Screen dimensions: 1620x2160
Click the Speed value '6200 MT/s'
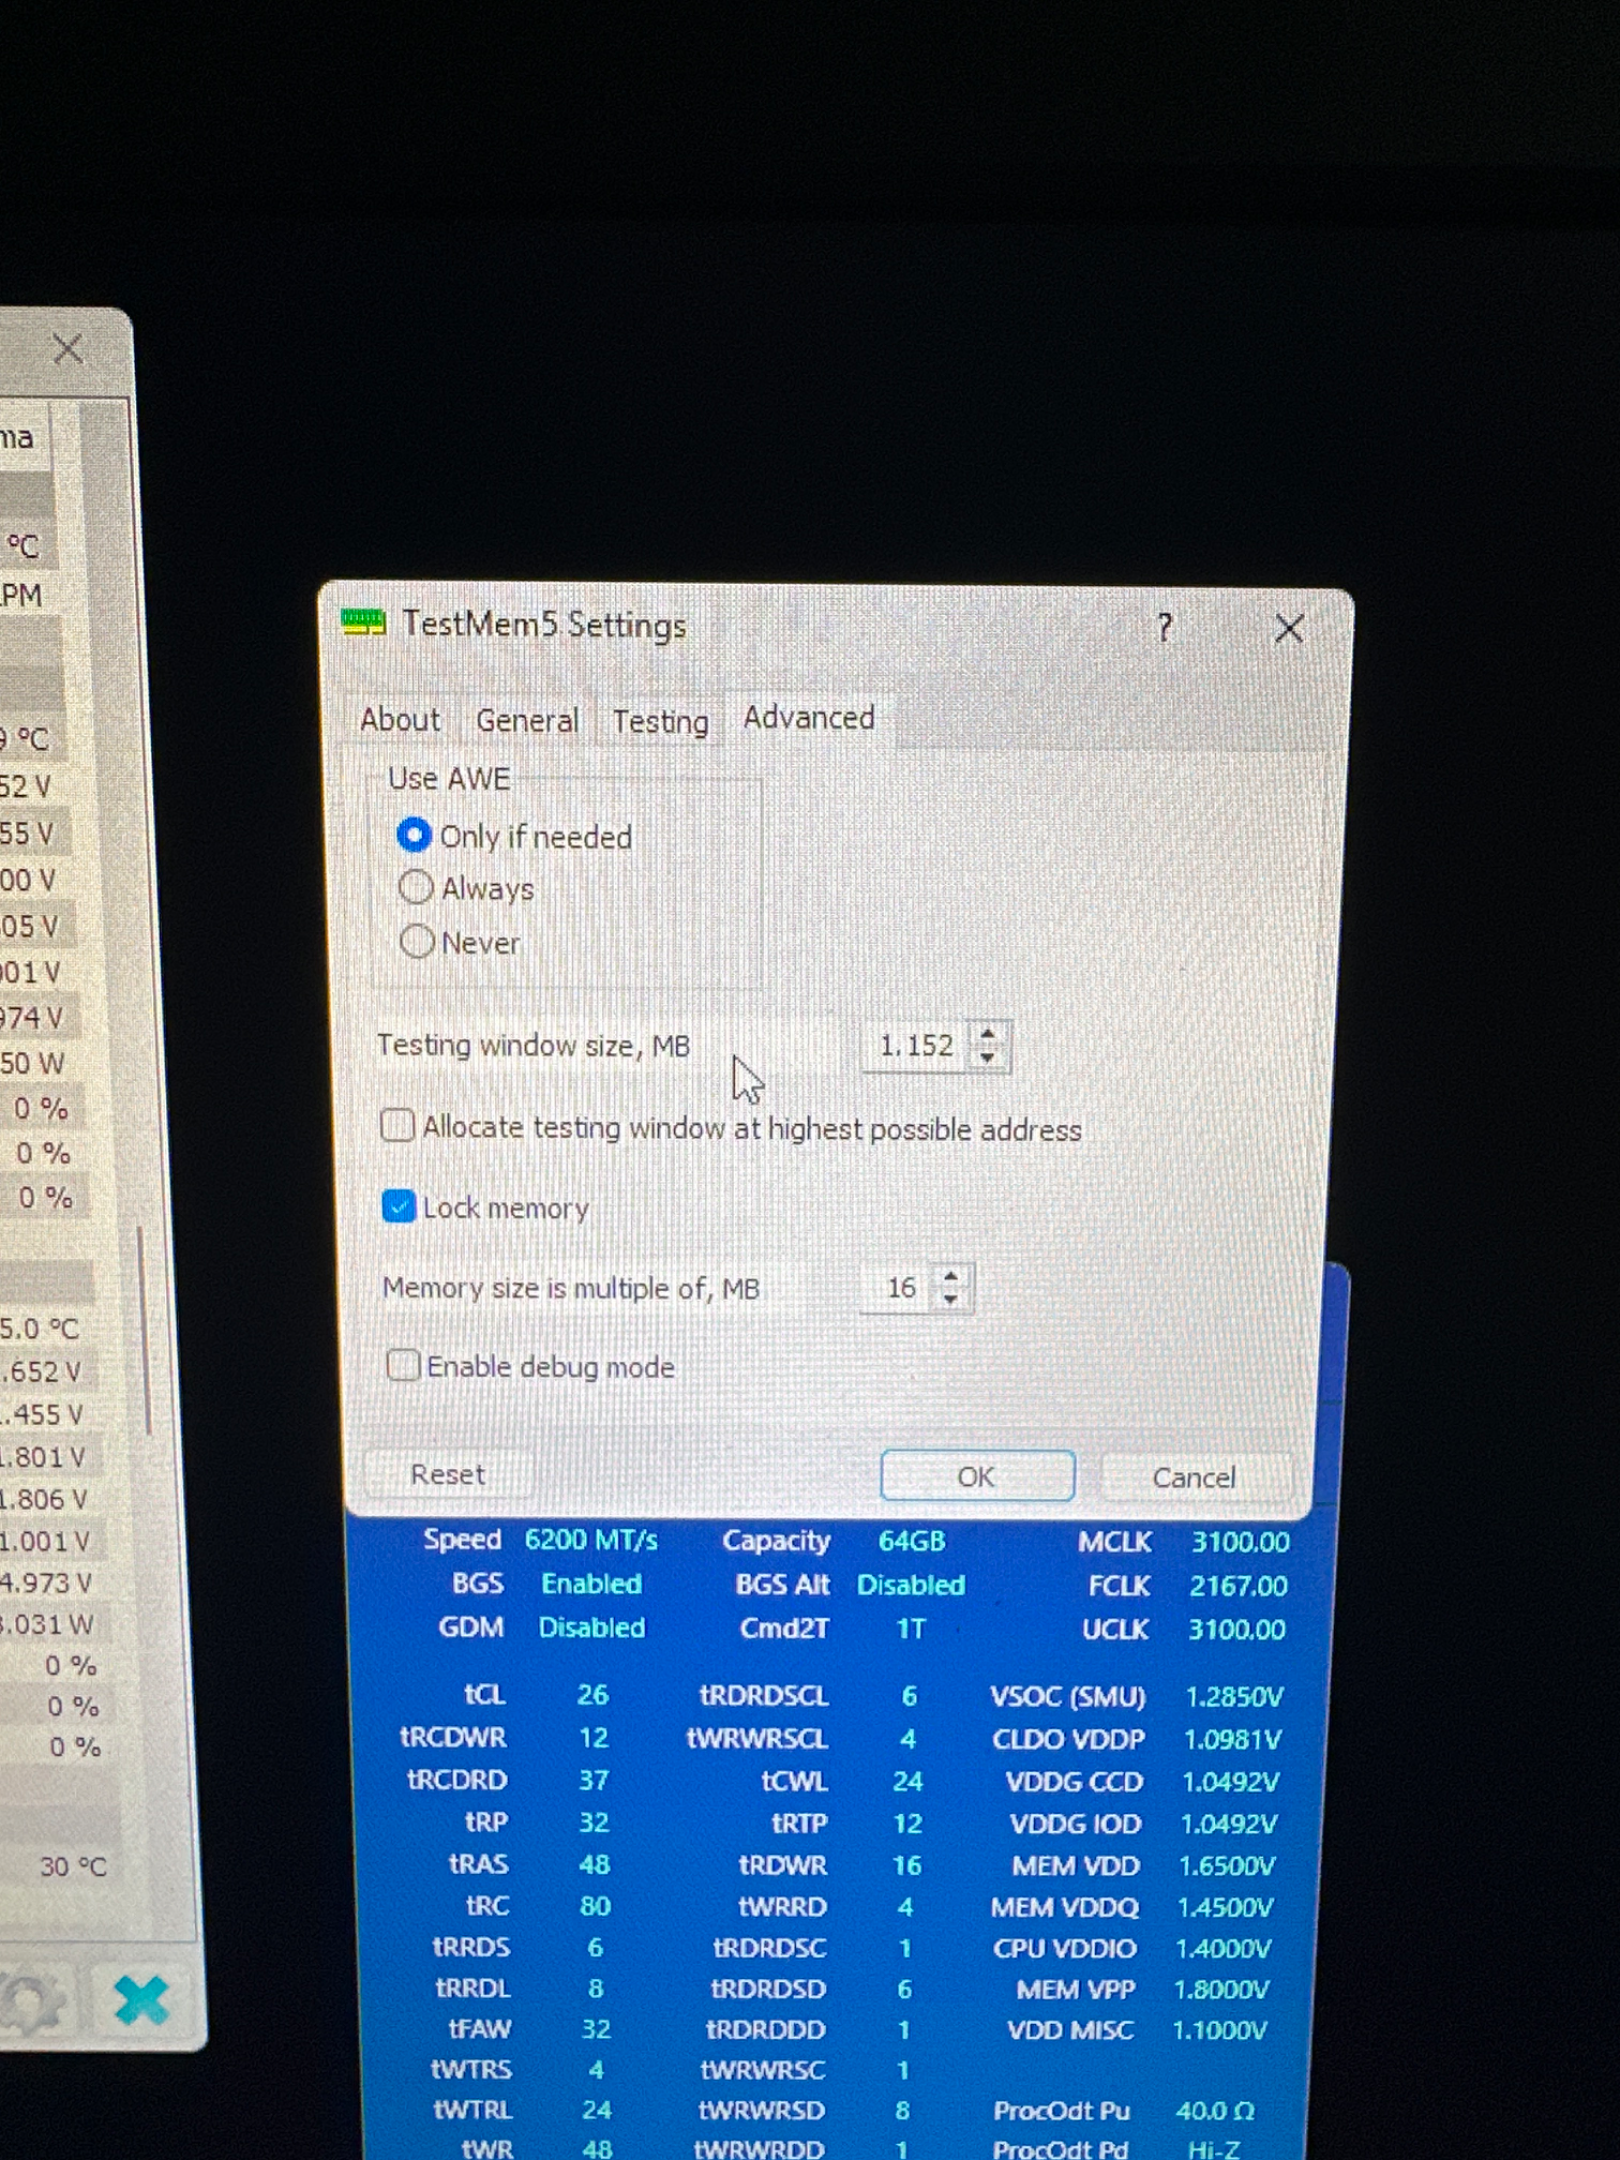pos(591,1539)
